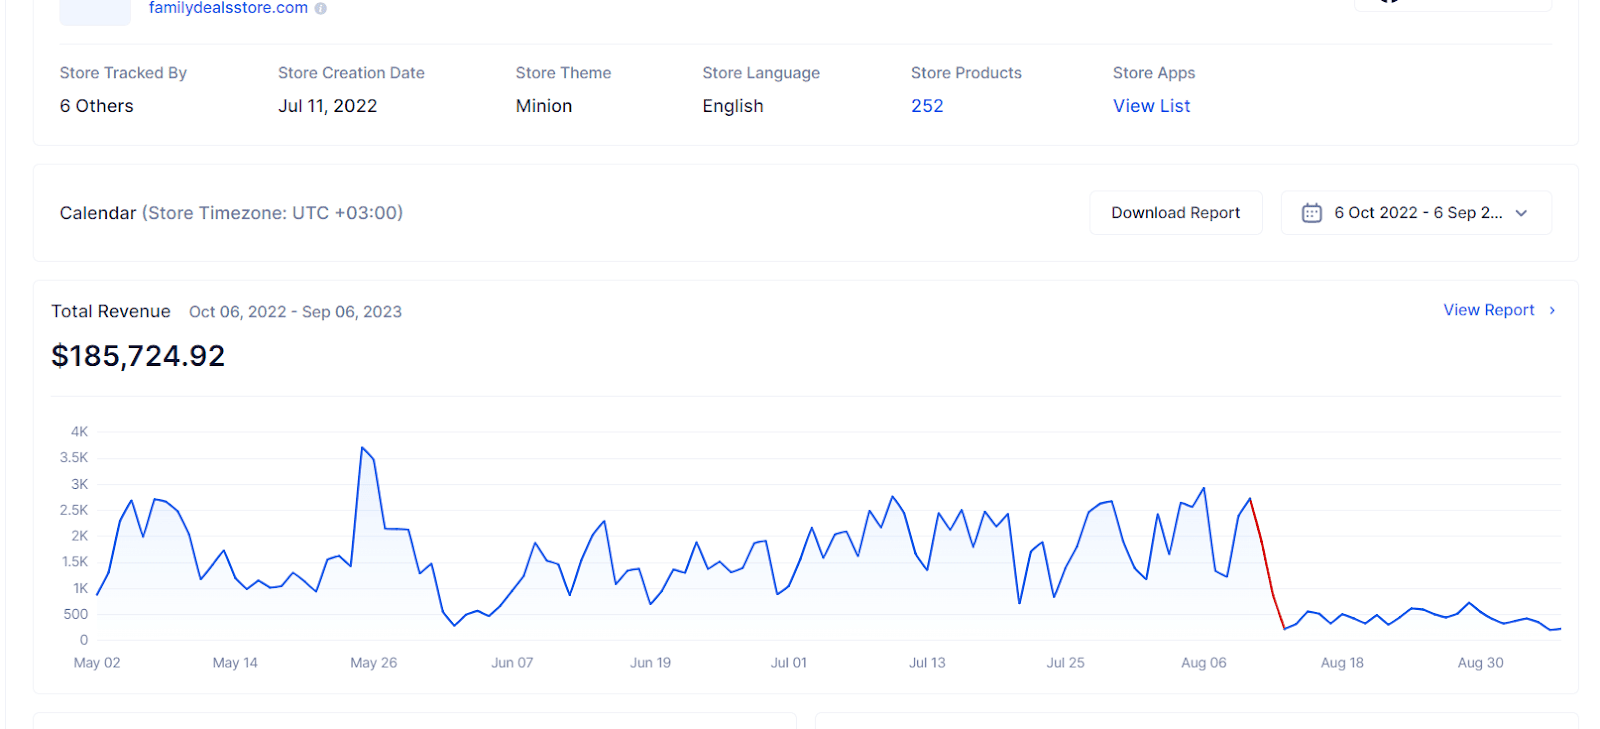1600x729 pixels.
Task: Open the Store Apps View List link
Action: point(1151,106)
